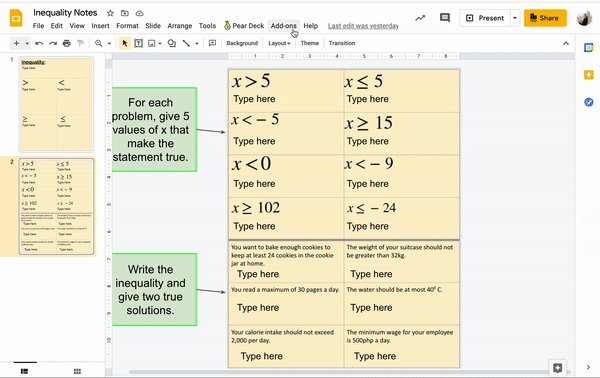
Task: Click the Share button
Action: tap(545, 18)
